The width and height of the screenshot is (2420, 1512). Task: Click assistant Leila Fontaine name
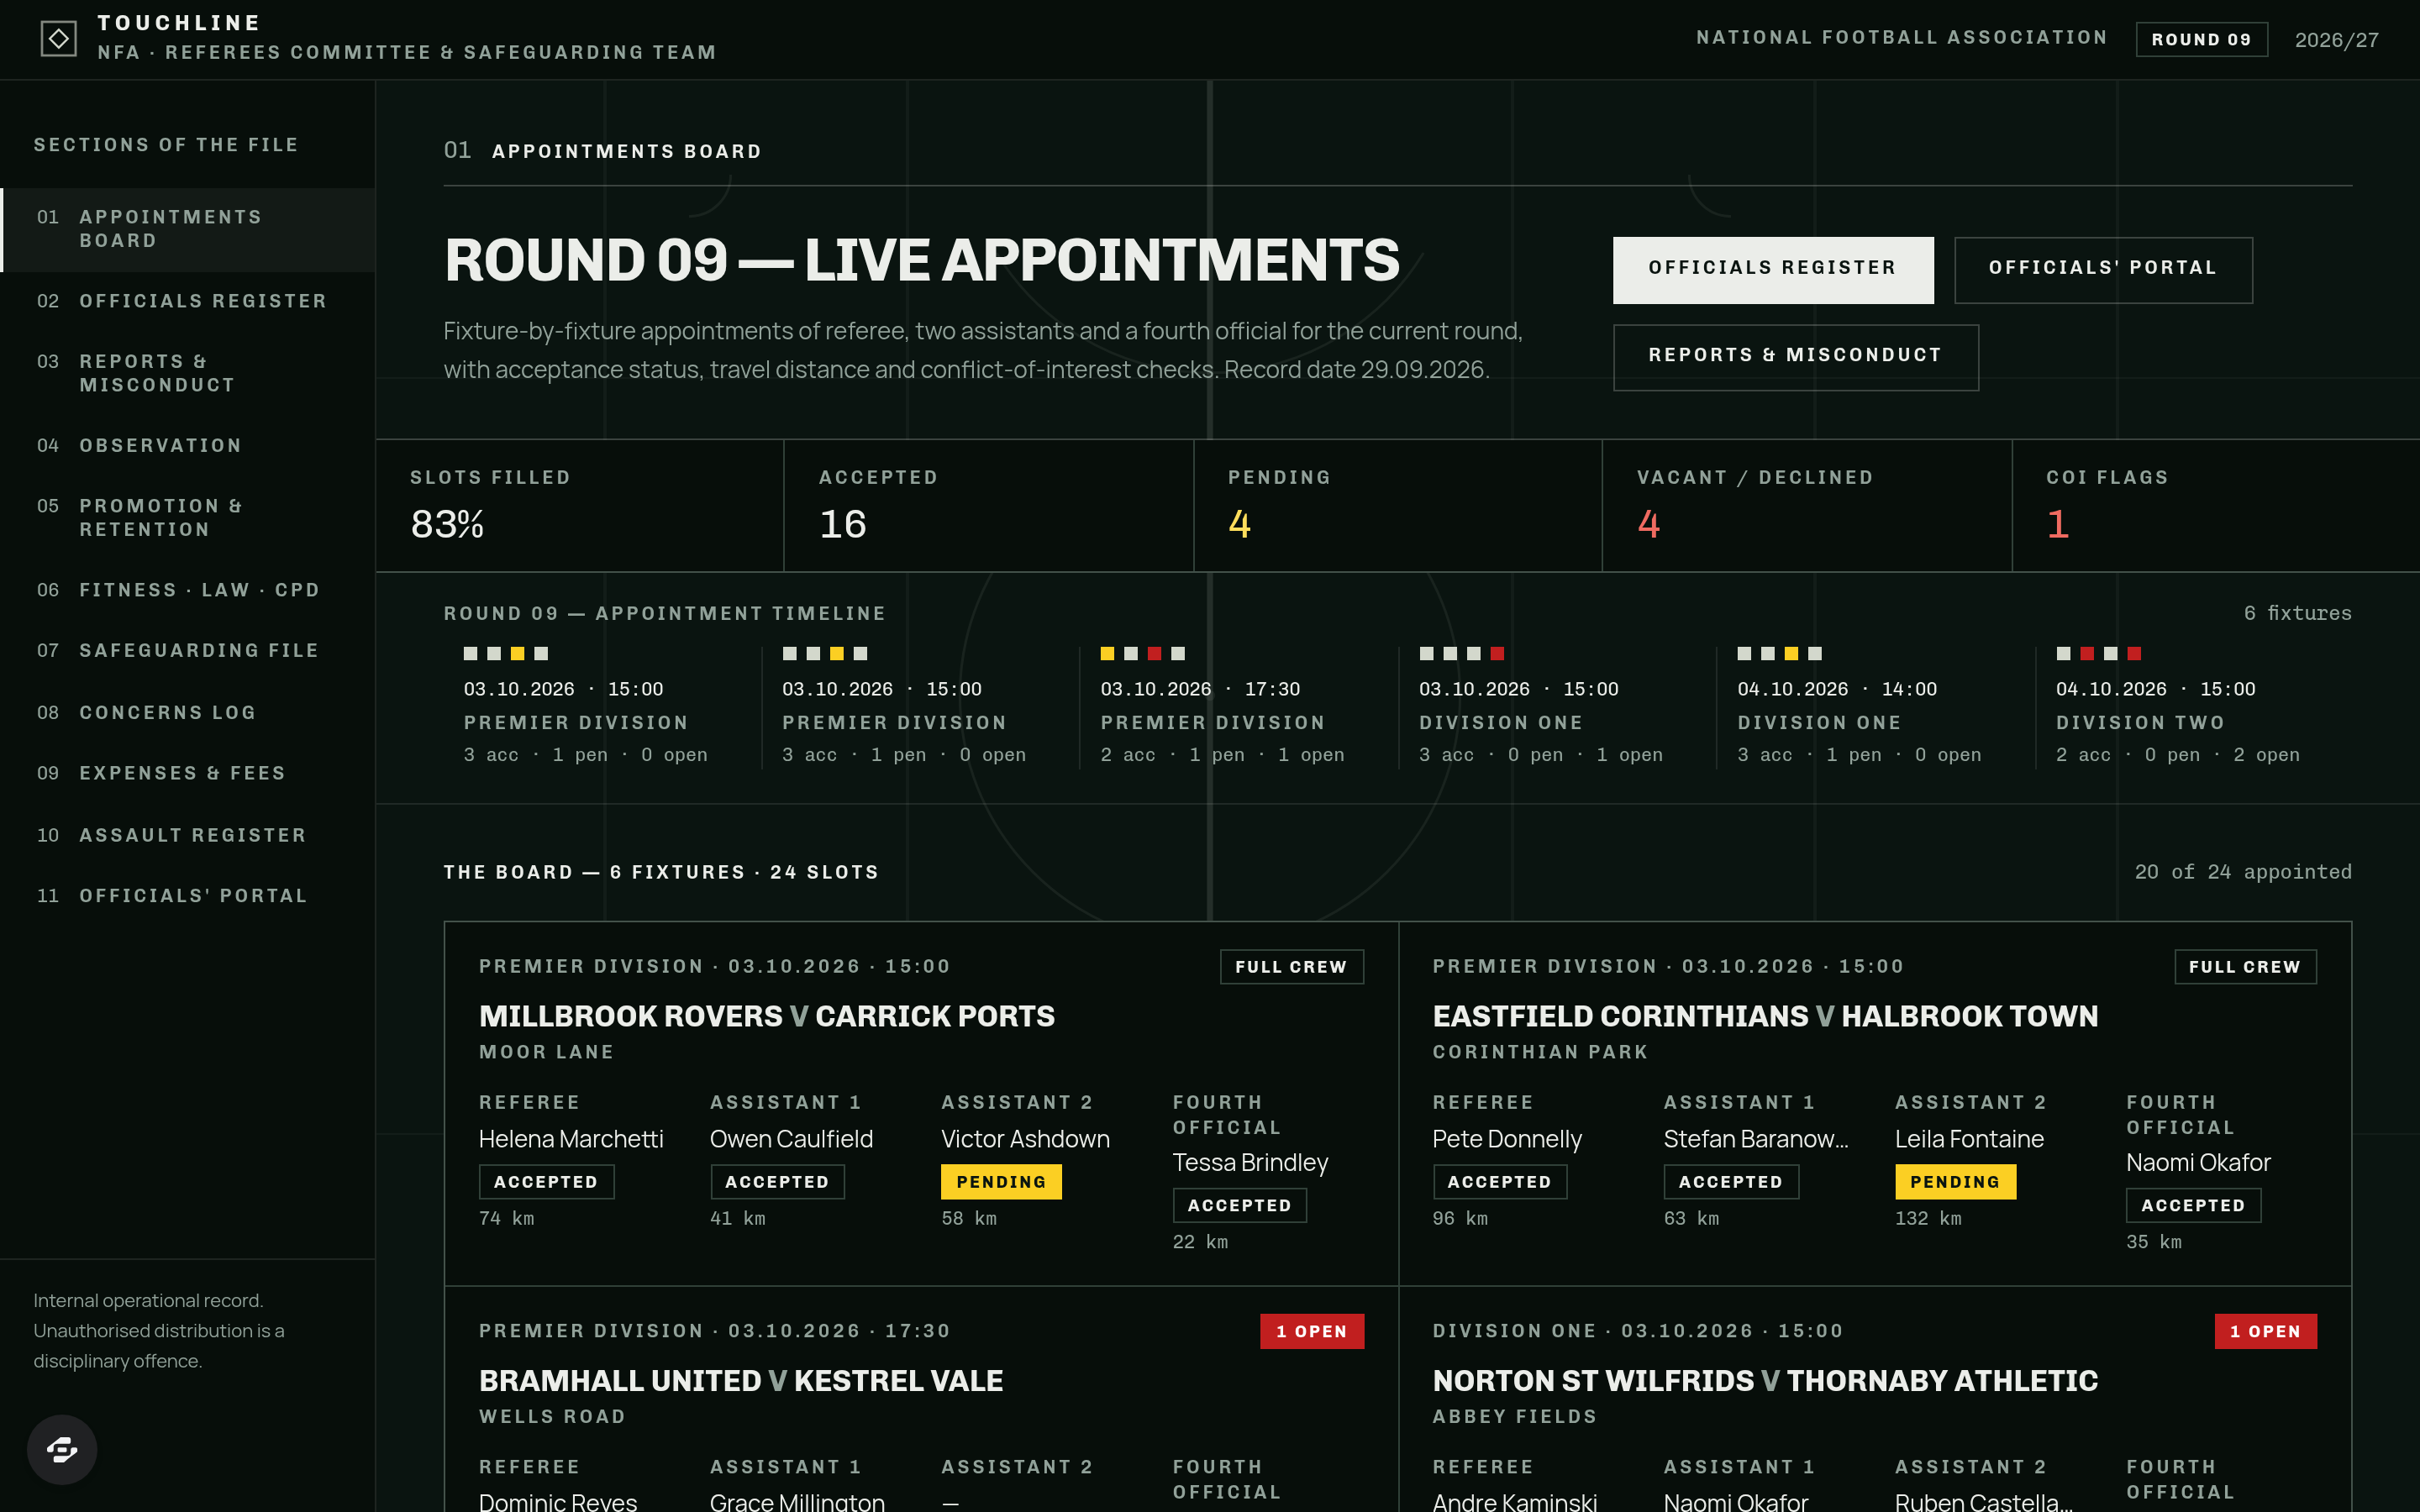click(1969, 1139)
